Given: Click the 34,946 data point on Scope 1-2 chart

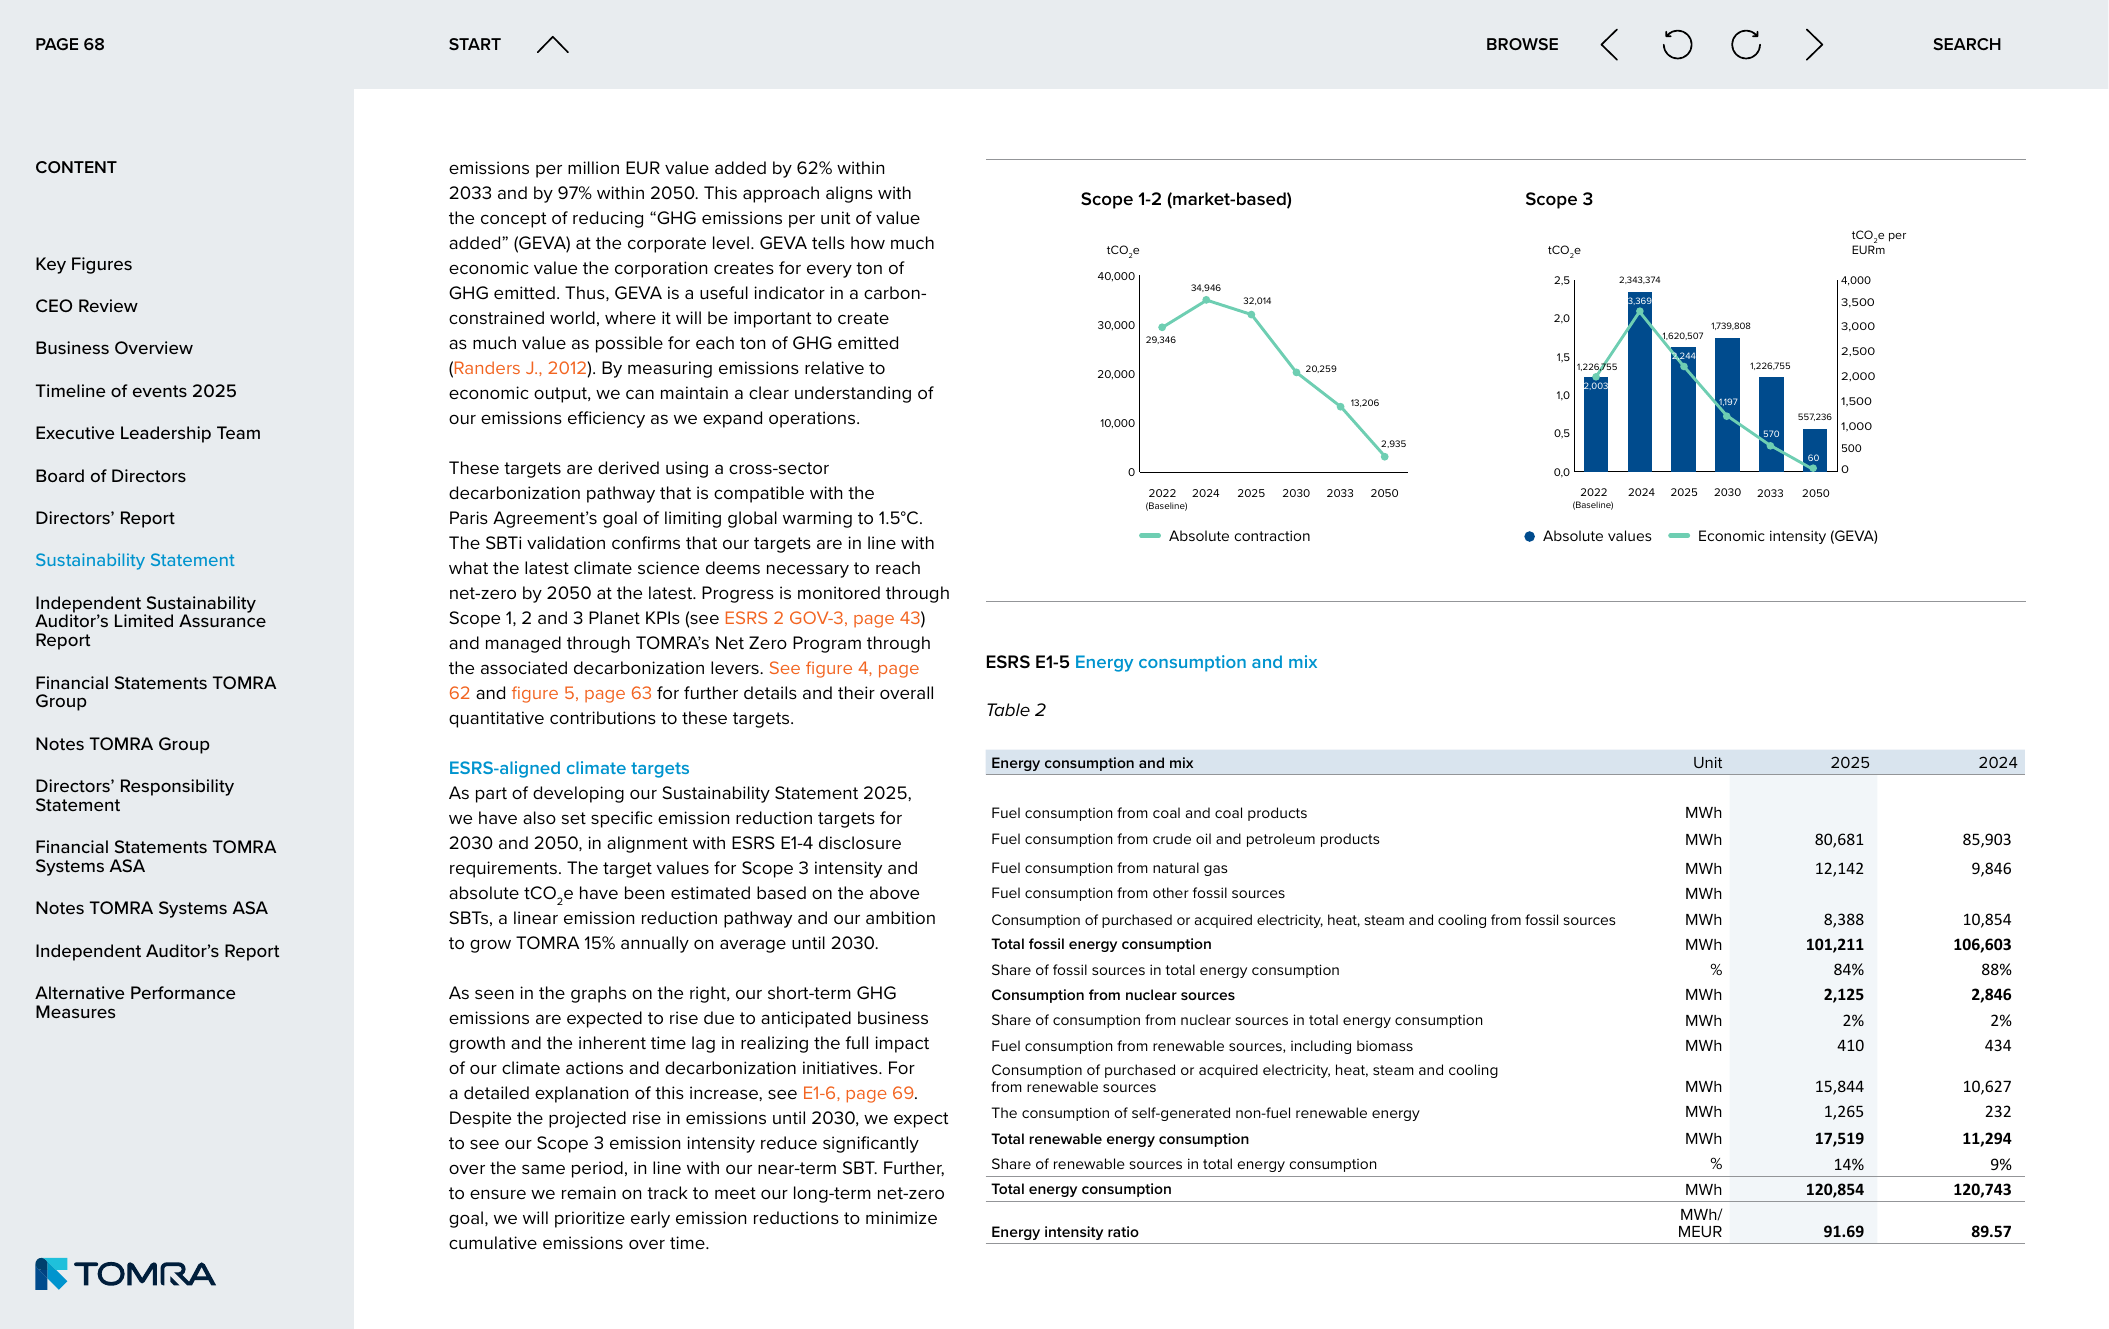Looking at the screenshot, I should (x=1206, y=299).
